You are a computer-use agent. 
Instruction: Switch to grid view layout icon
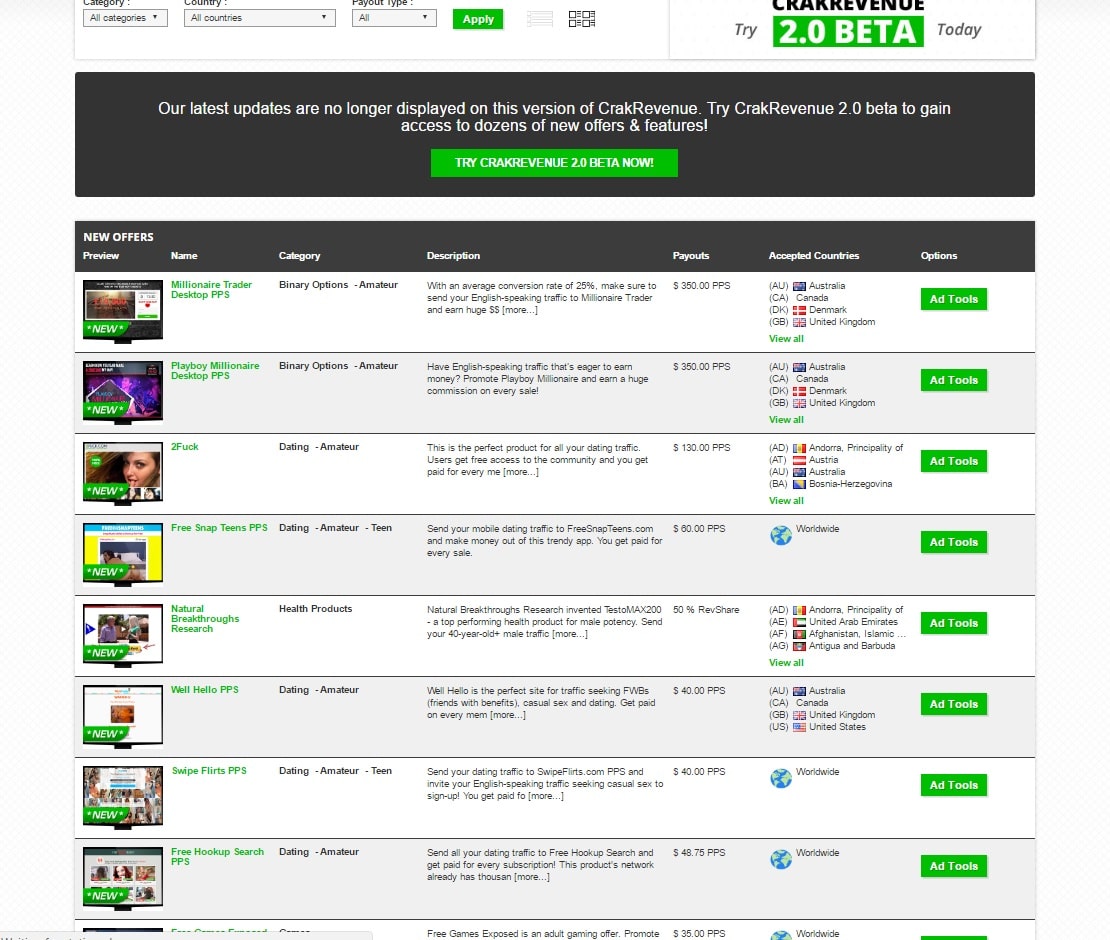pos(581,18)
